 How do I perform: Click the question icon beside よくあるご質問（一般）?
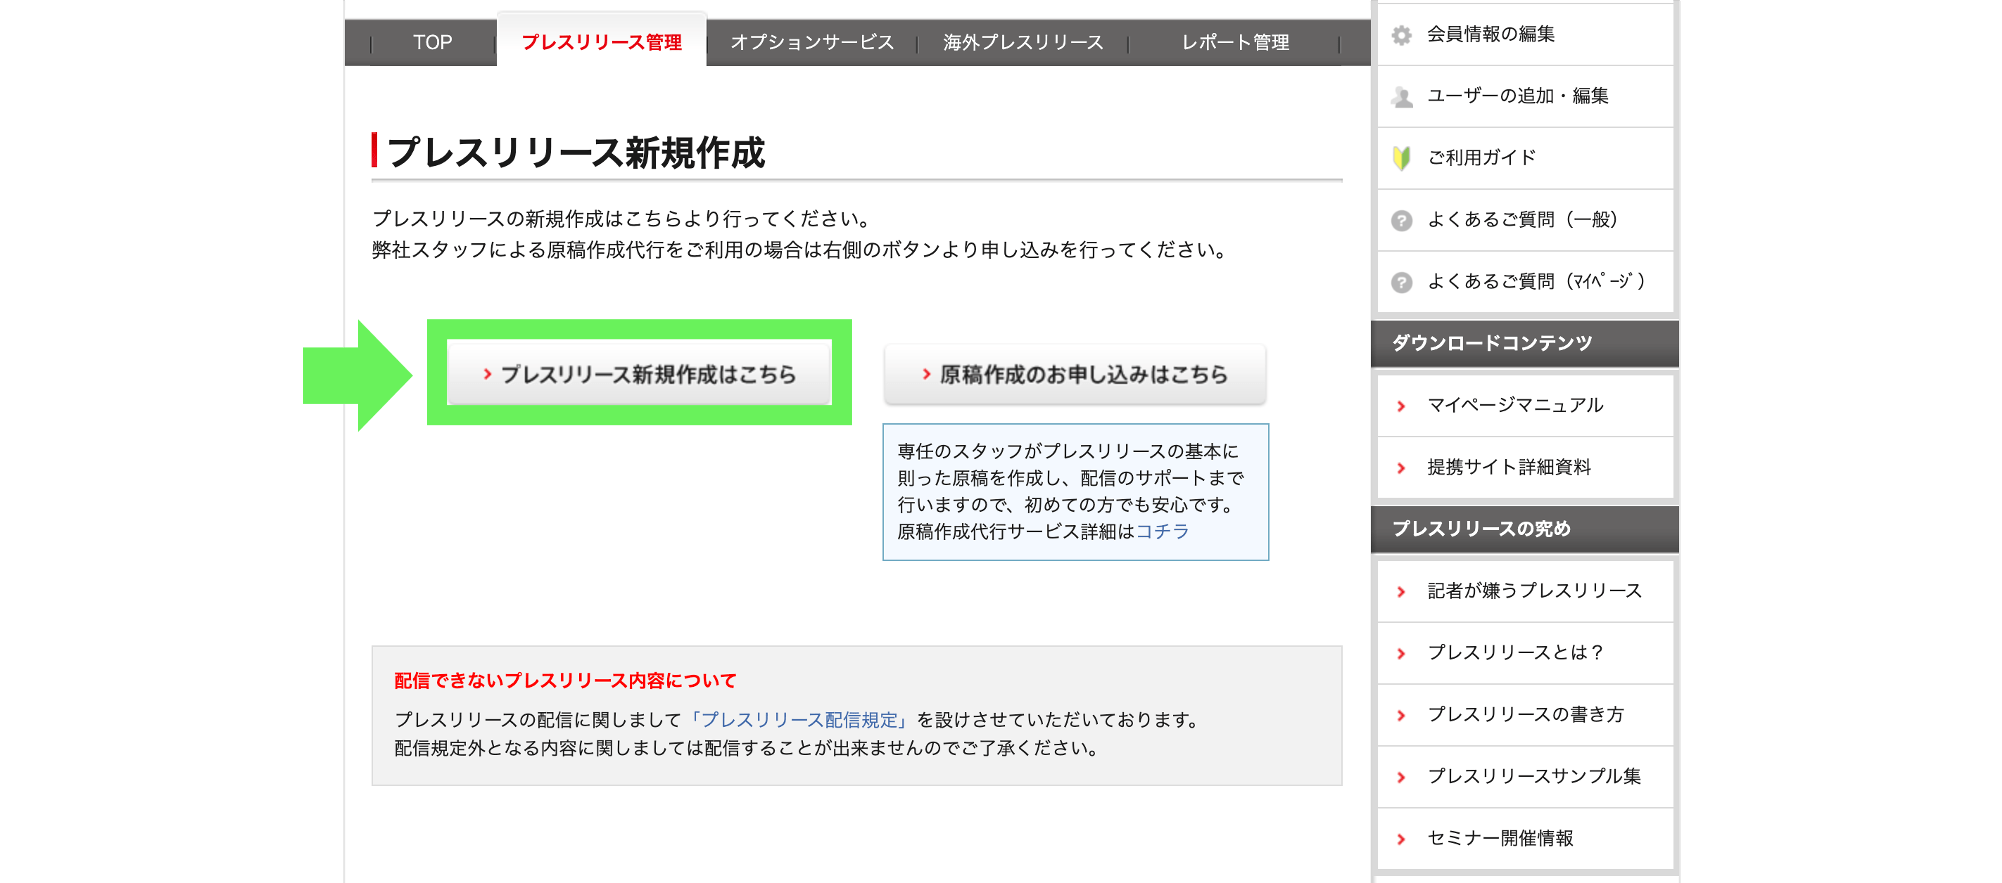[1402, 221]
